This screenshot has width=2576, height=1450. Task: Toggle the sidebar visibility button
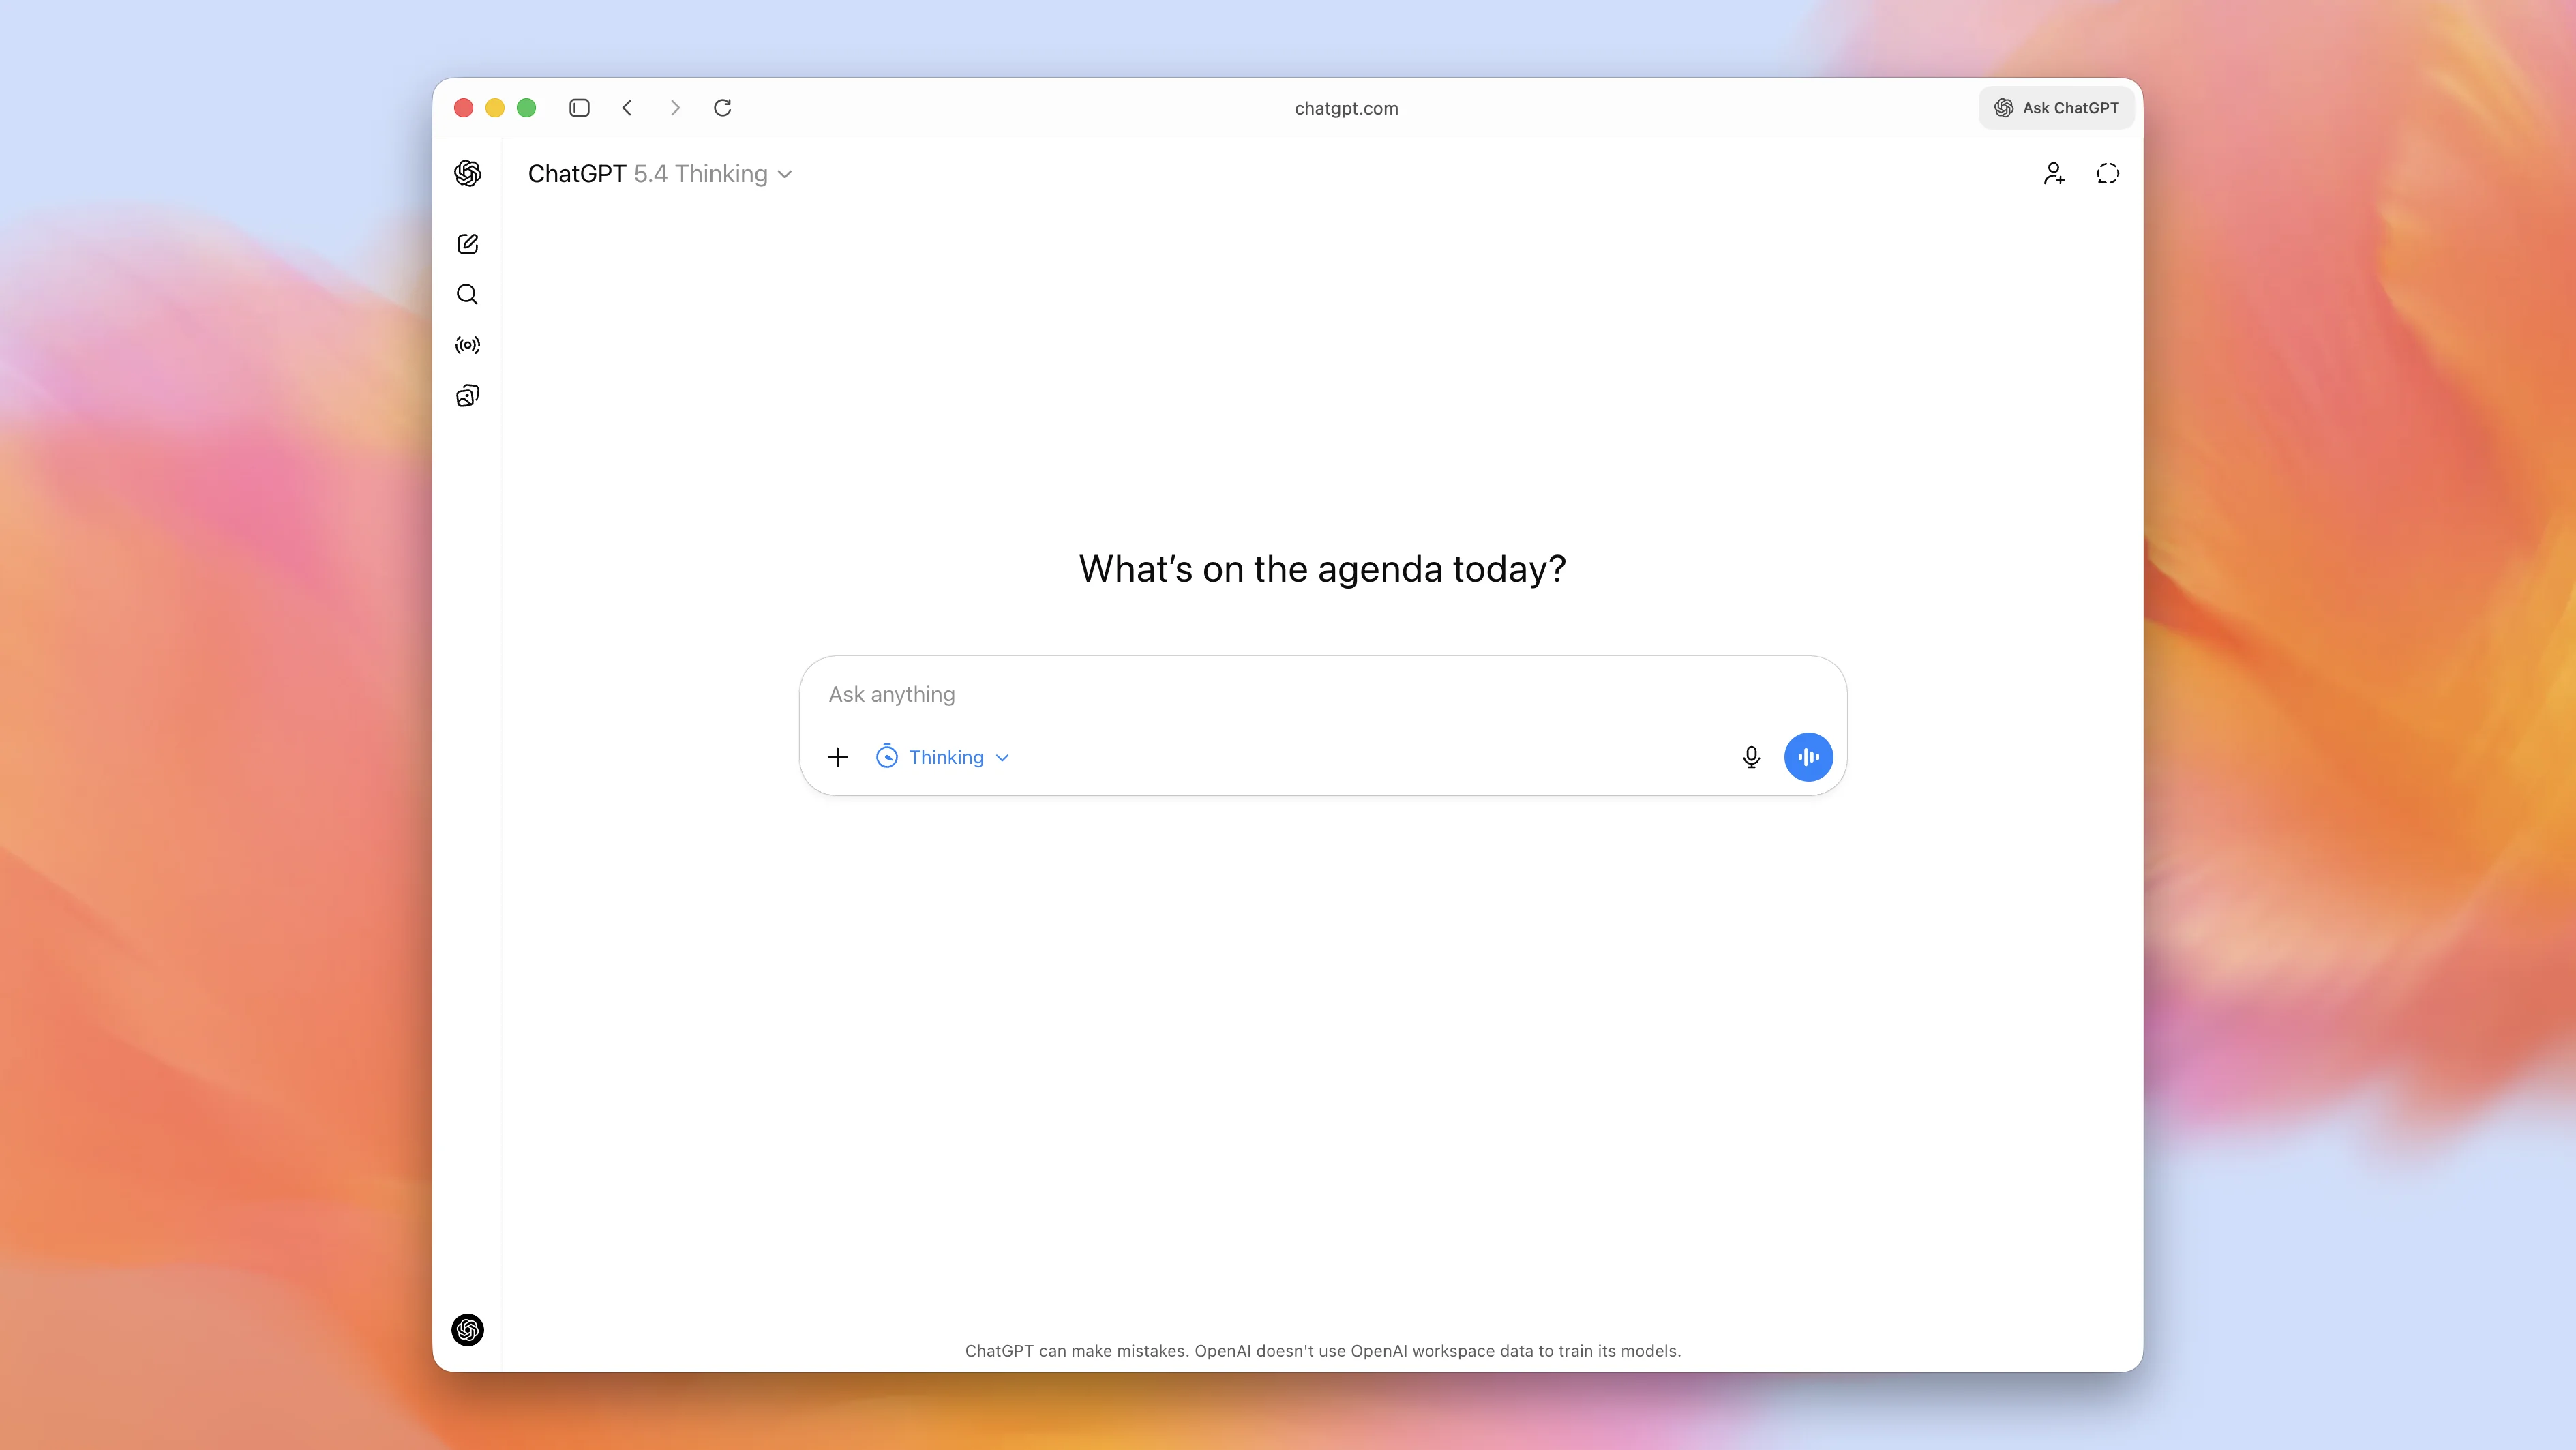coord(579,108)
